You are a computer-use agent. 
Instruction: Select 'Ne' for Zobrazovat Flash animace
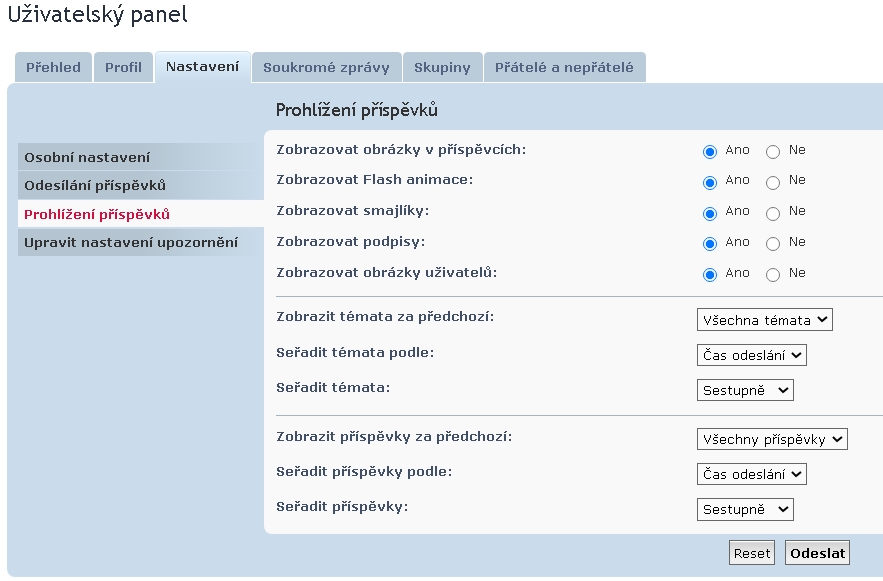click(773, 182)
